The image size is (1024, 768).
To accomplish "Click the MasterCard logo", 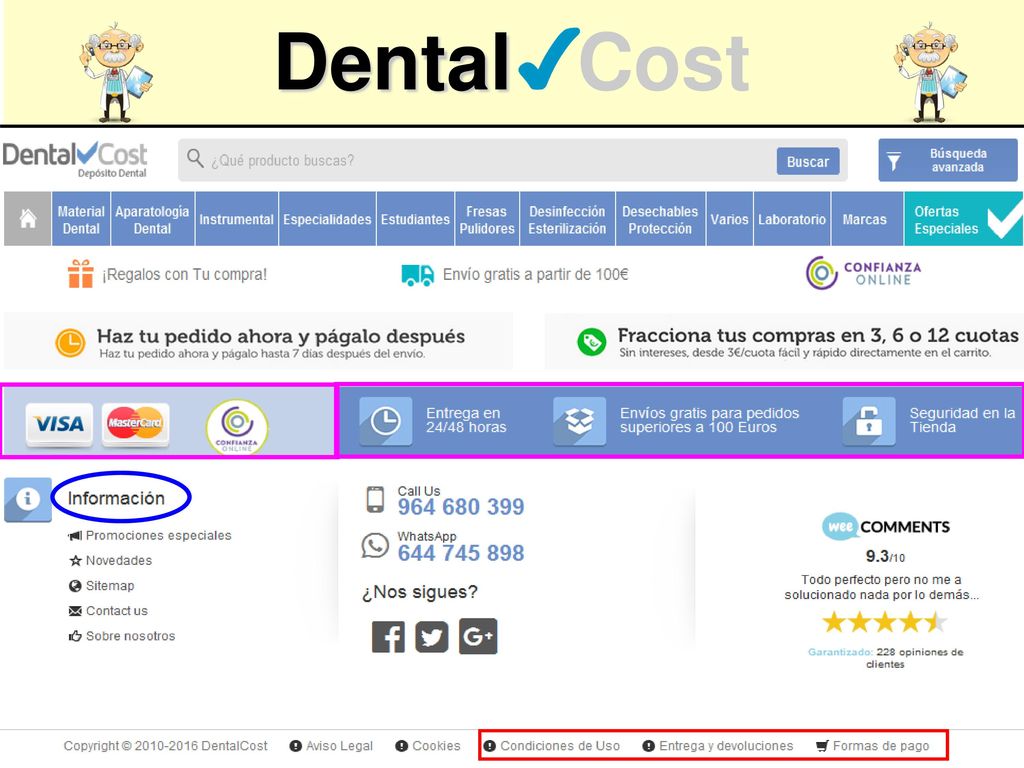I will click(x=135, y=424).
